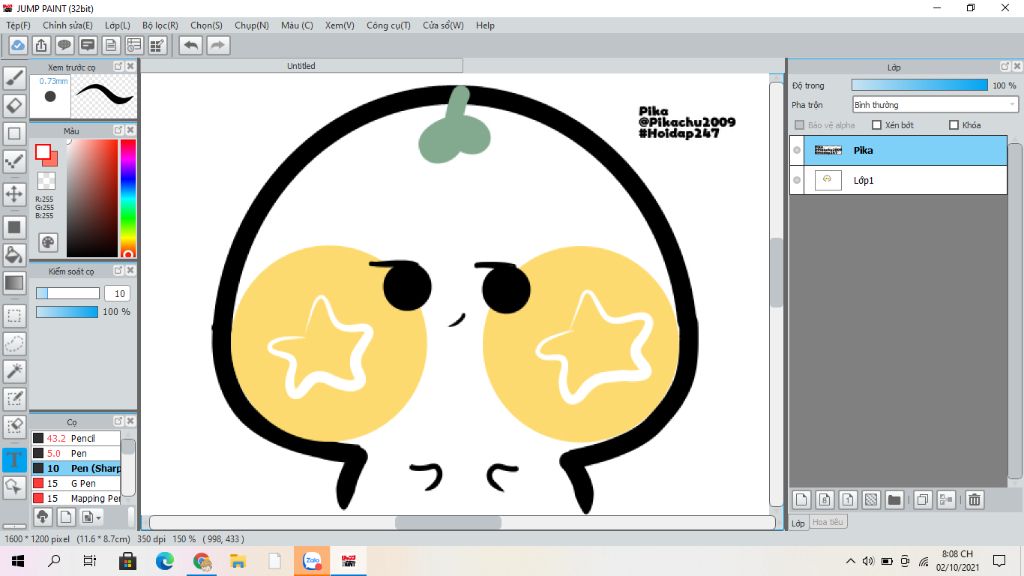Screen dimensions: 1024x576
Task: Select the Eraser tool
Action: tap(14, 105)
